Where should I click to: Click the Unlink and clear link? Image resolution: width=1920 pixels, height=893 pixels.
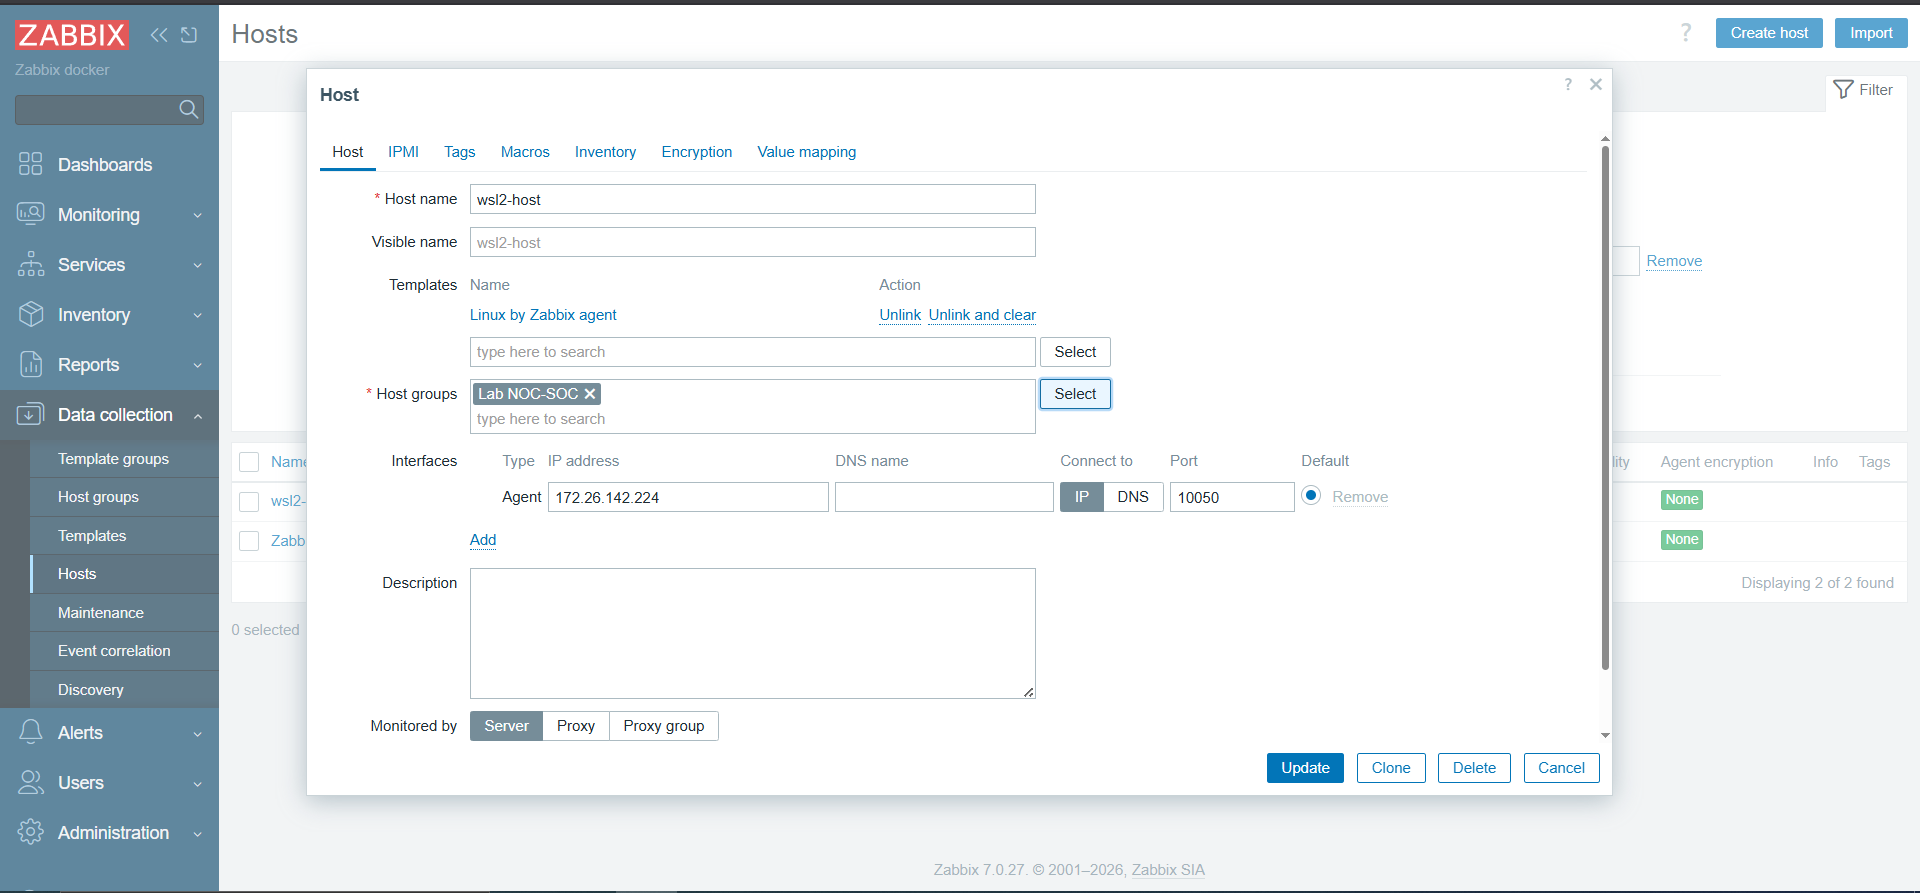(x=982, y=315)
